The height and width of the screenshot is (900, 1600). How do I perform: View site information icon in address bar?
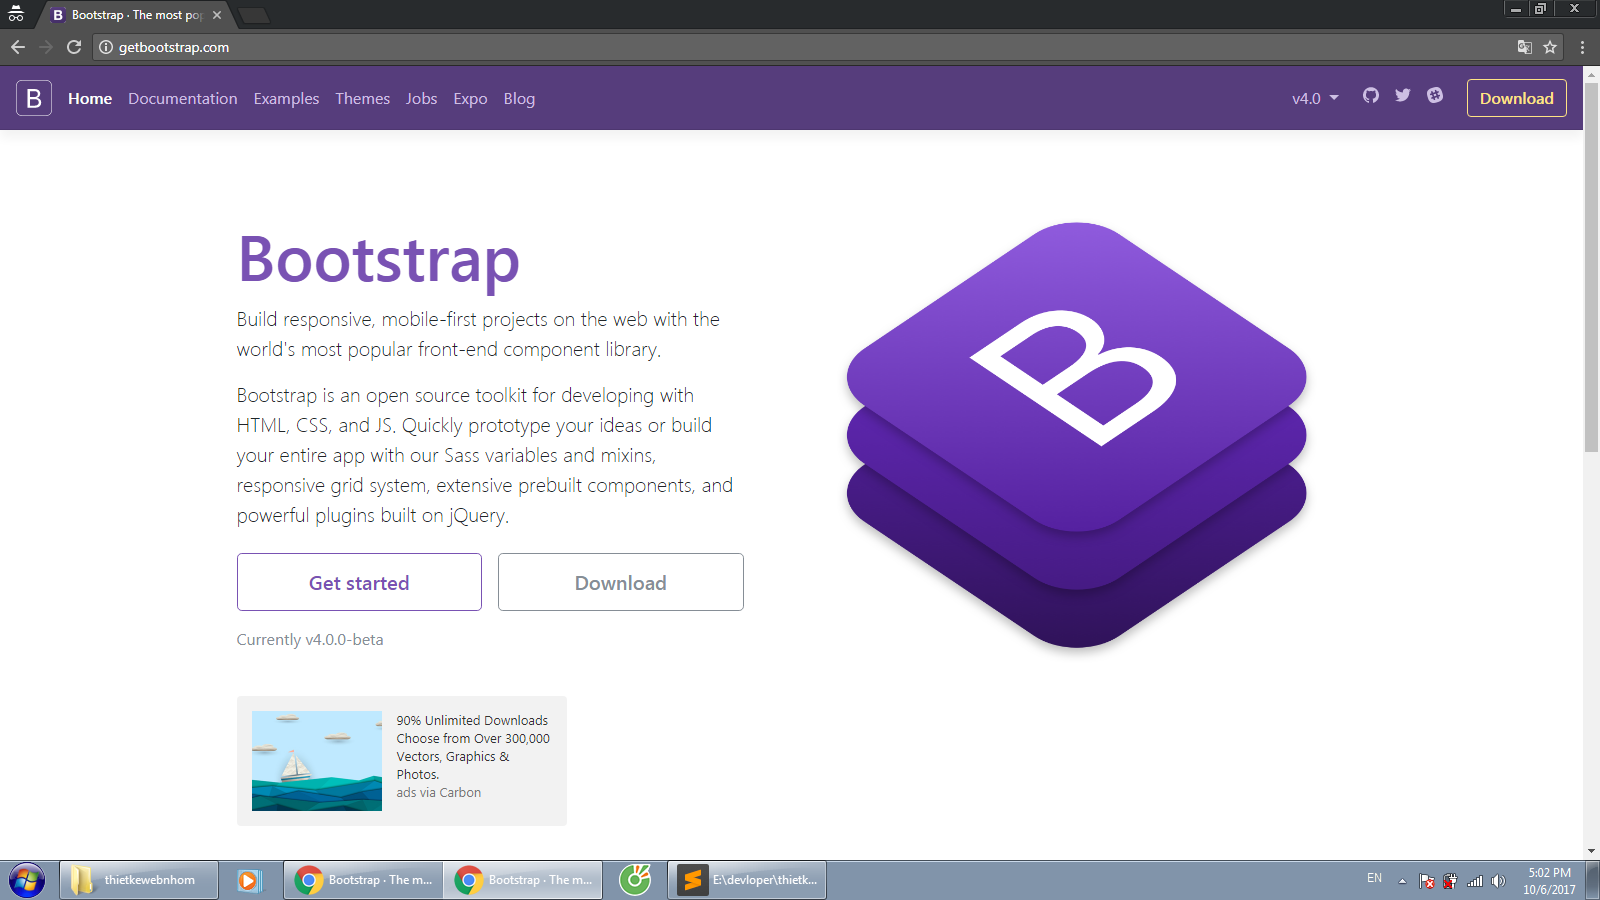pos(106,47)
